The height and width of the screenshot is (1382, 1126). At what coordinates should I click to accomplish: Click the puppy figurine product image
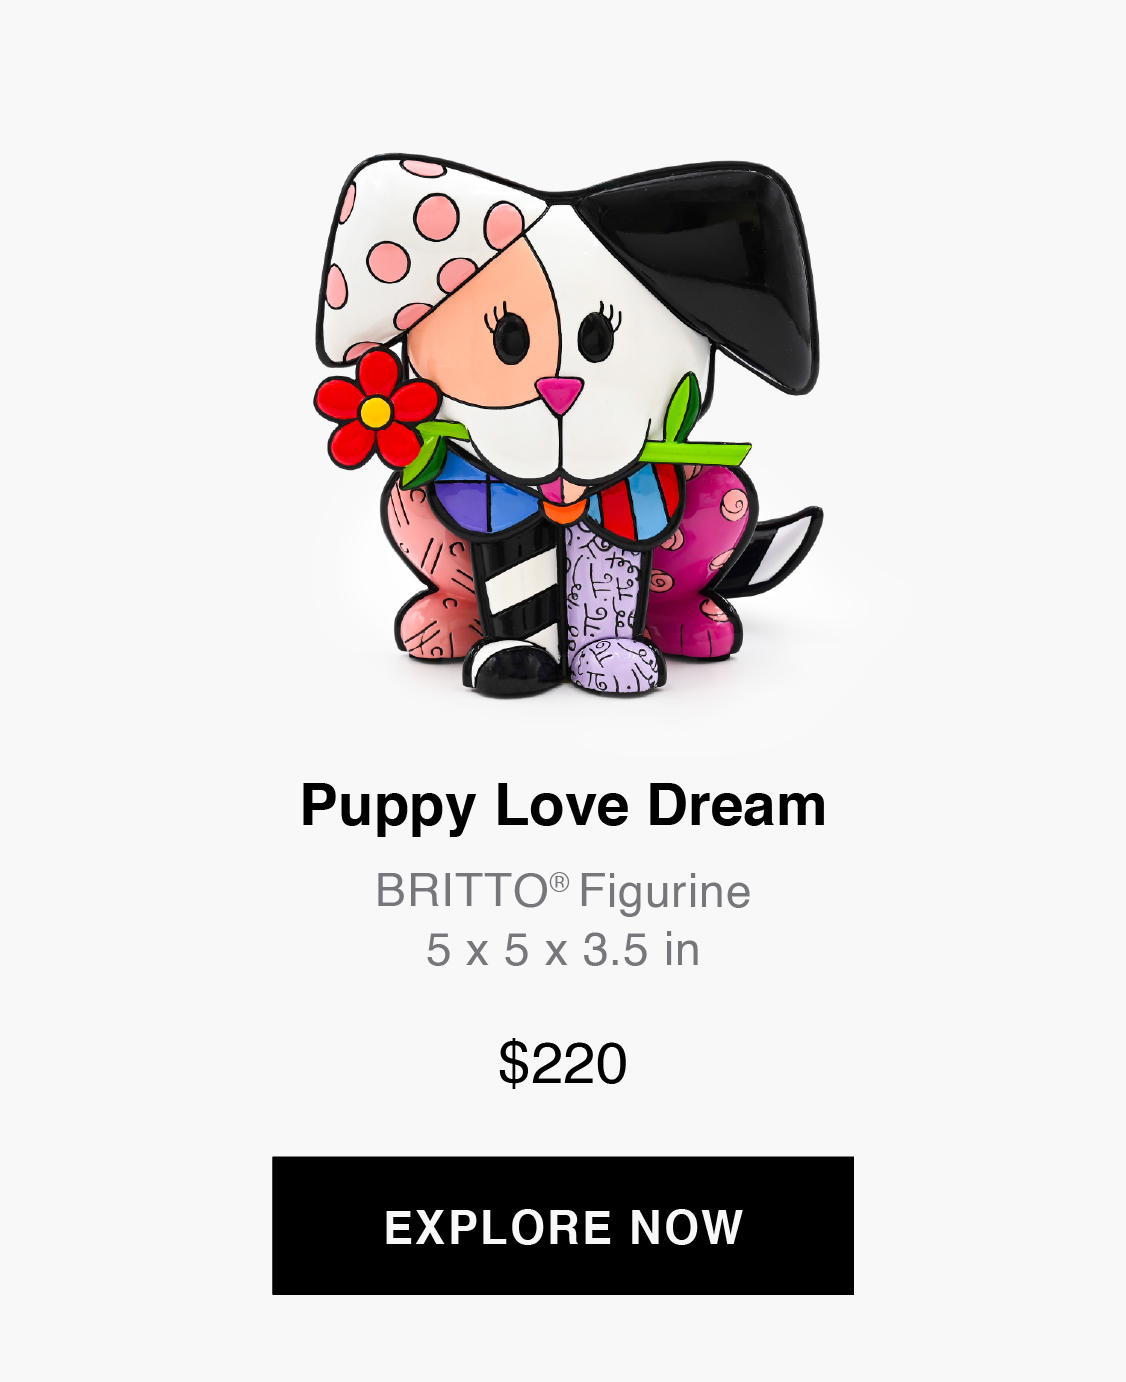pyautogui.click(x=568, y=425)
